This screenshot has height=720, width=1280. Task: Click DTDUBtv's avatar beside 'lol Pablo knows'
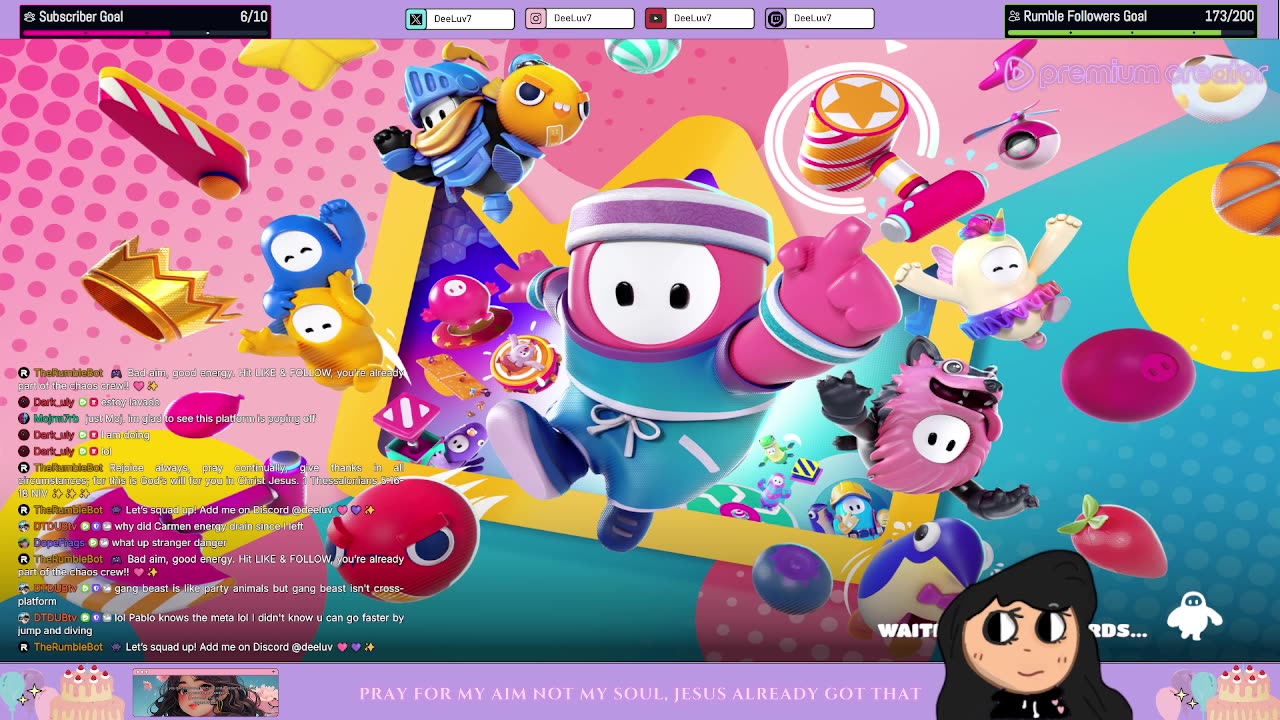pyautogui.click(x=24, y=618)
